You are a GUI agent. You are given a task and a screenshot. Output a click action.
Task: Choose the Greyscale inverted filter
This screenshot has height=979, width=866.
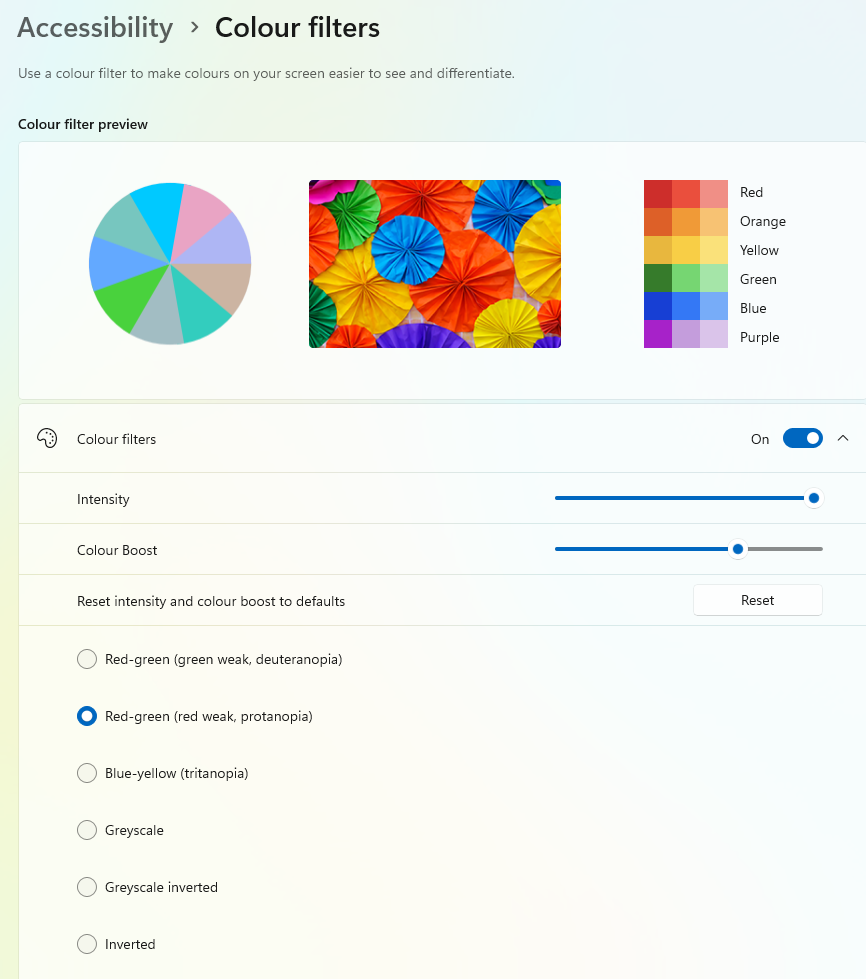87,887
